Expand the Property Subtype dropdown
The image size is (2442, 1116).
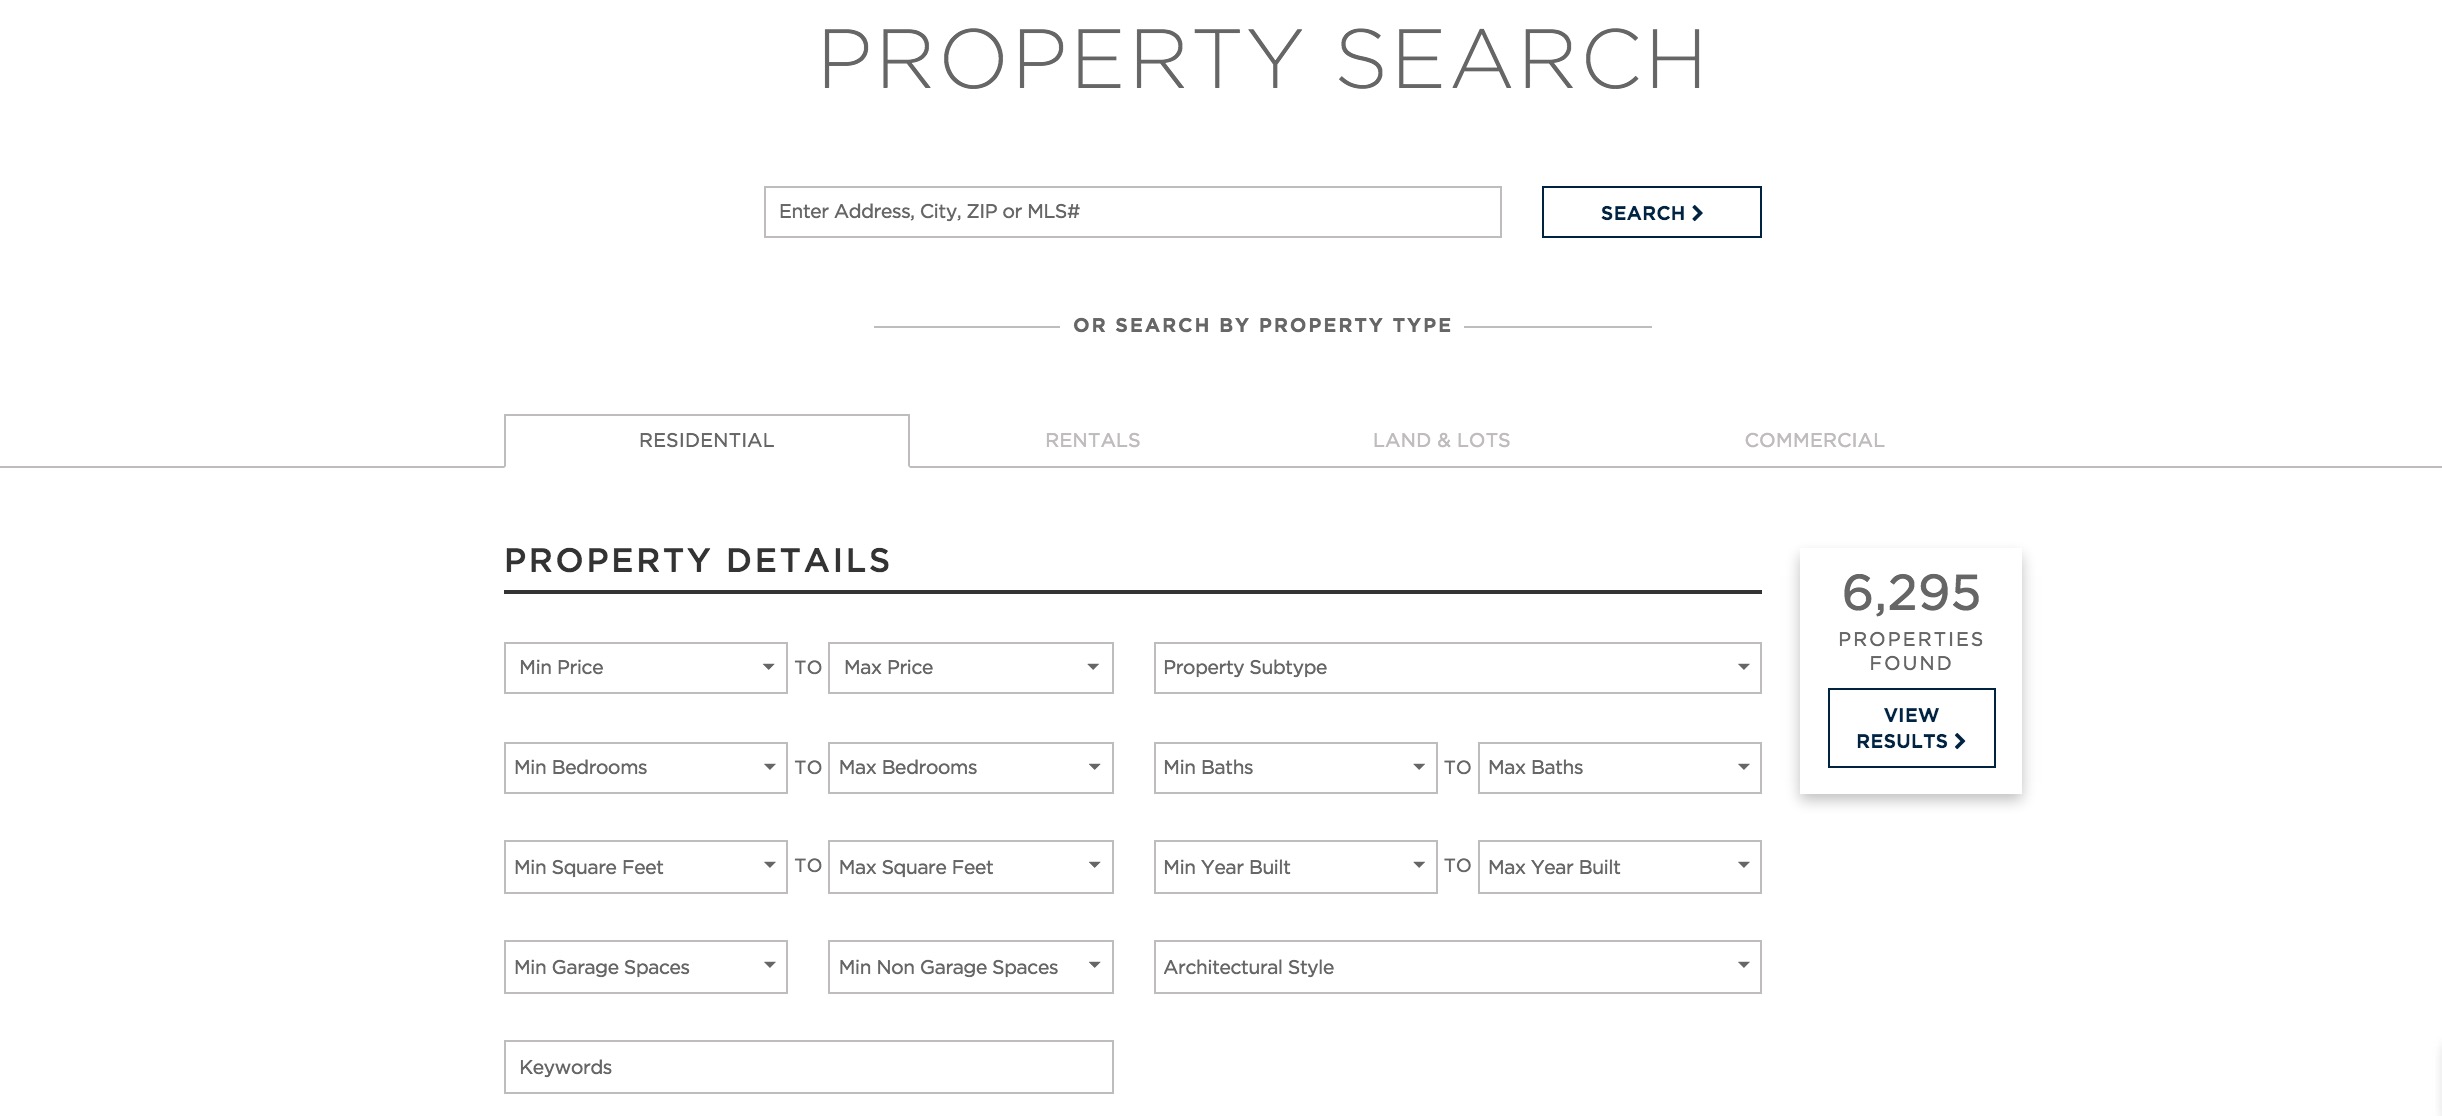pyautogui.click(x=1457, y=668)
